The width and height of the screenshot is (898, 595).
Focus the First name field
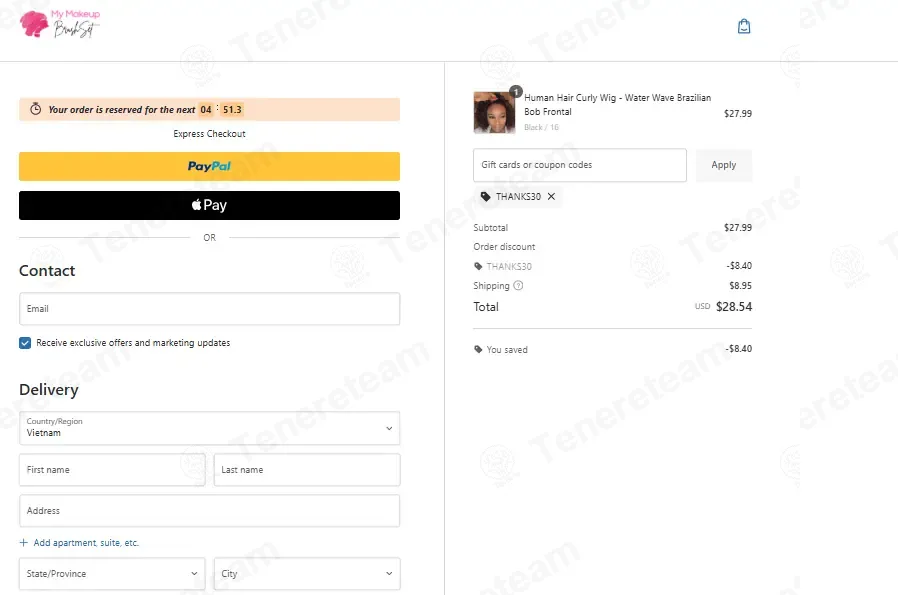112,470
